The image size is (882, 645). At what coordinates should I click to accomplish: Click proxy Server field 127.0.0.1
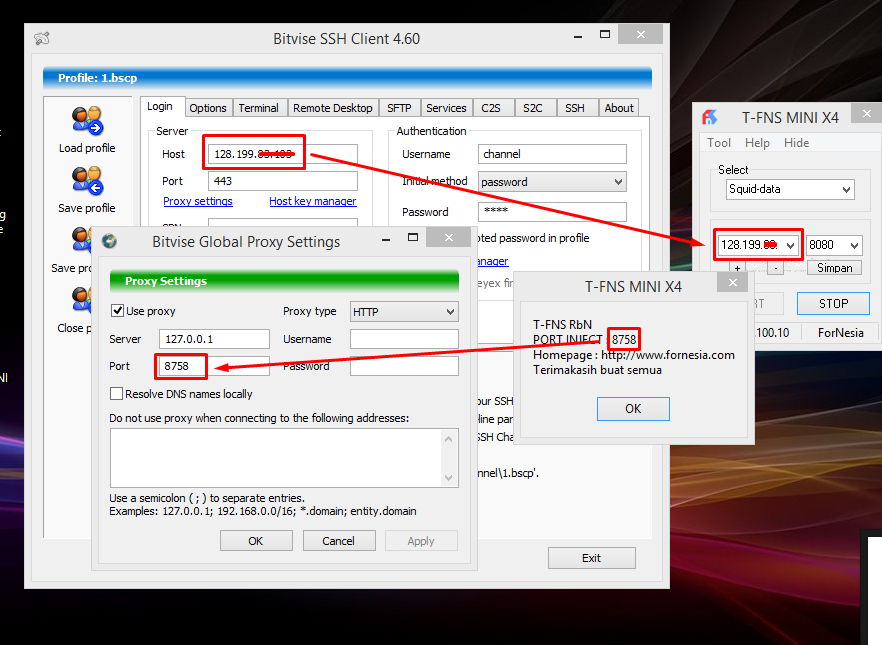[x=214, y=339]
